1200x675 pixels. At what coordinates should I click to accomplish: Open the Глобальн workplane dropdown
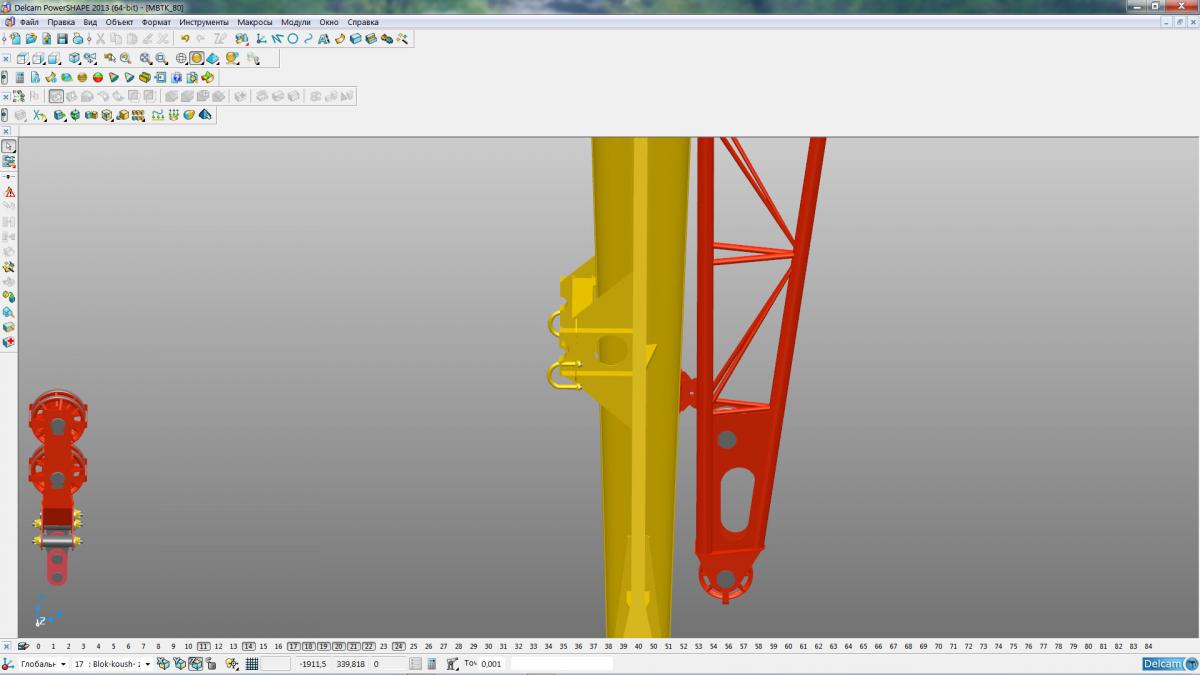pos(43,663)
